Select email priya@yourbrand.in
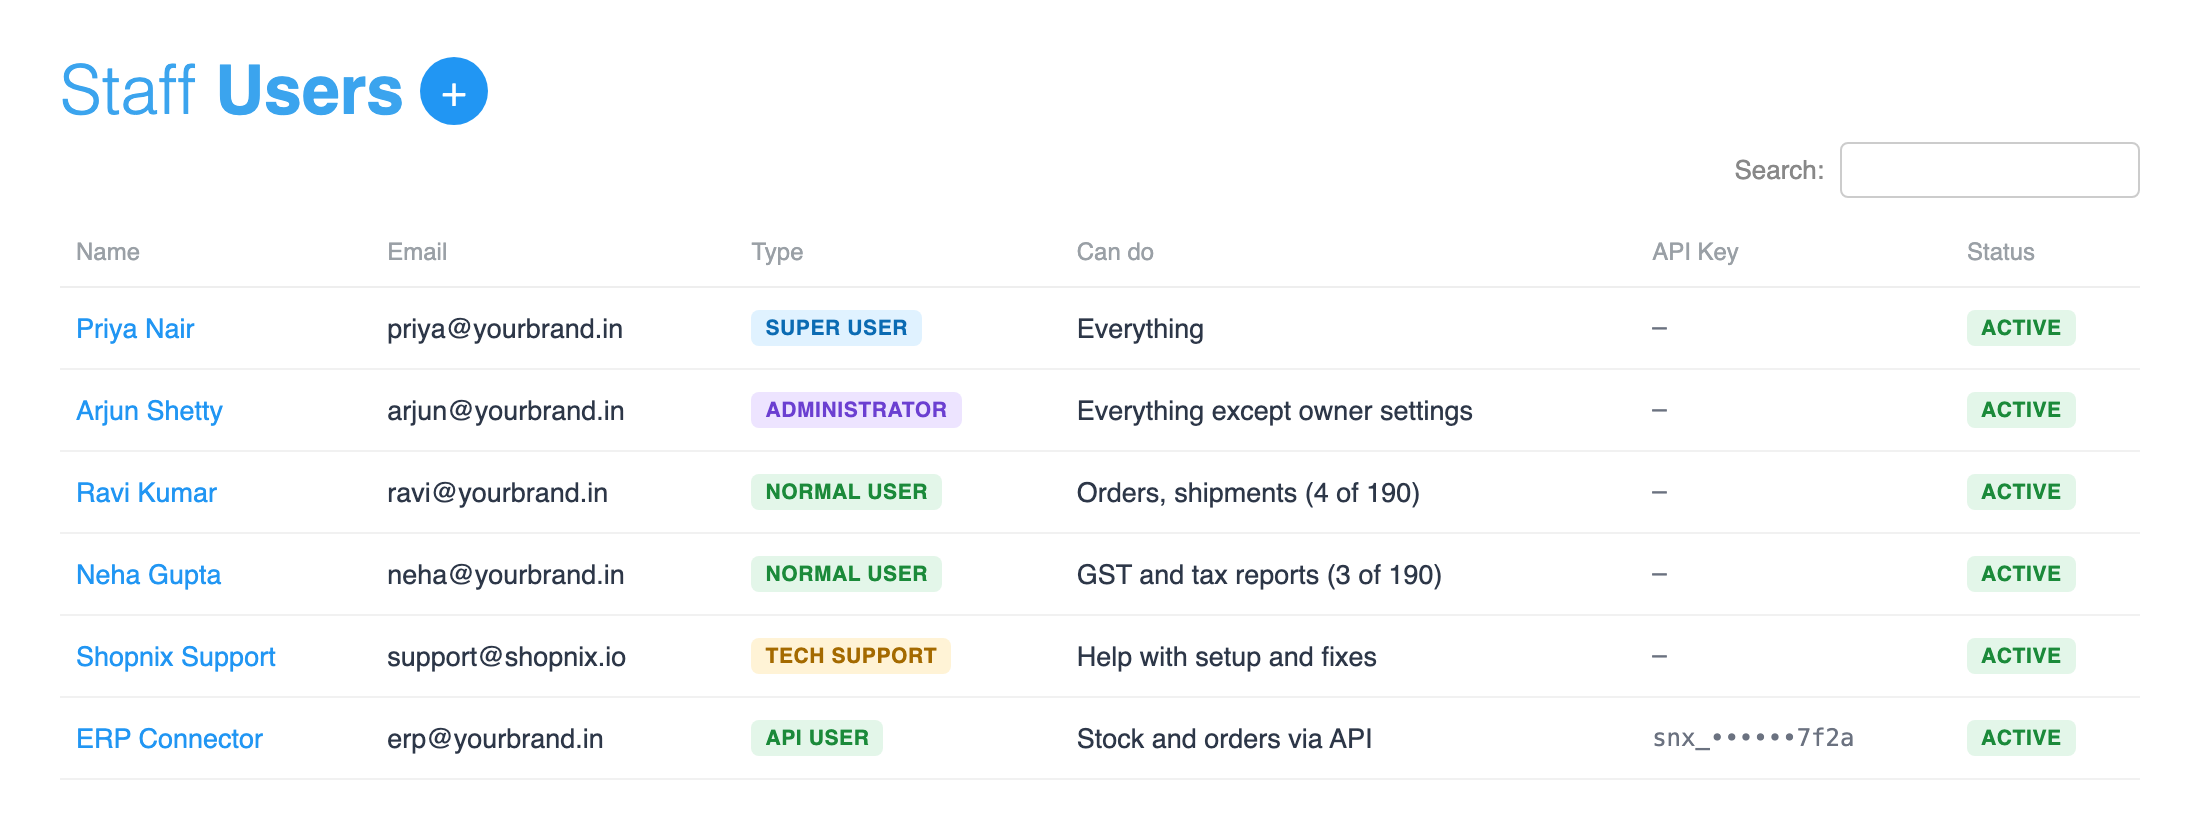The width and height of the screenshot is (2200, 840). pos(505,329)
